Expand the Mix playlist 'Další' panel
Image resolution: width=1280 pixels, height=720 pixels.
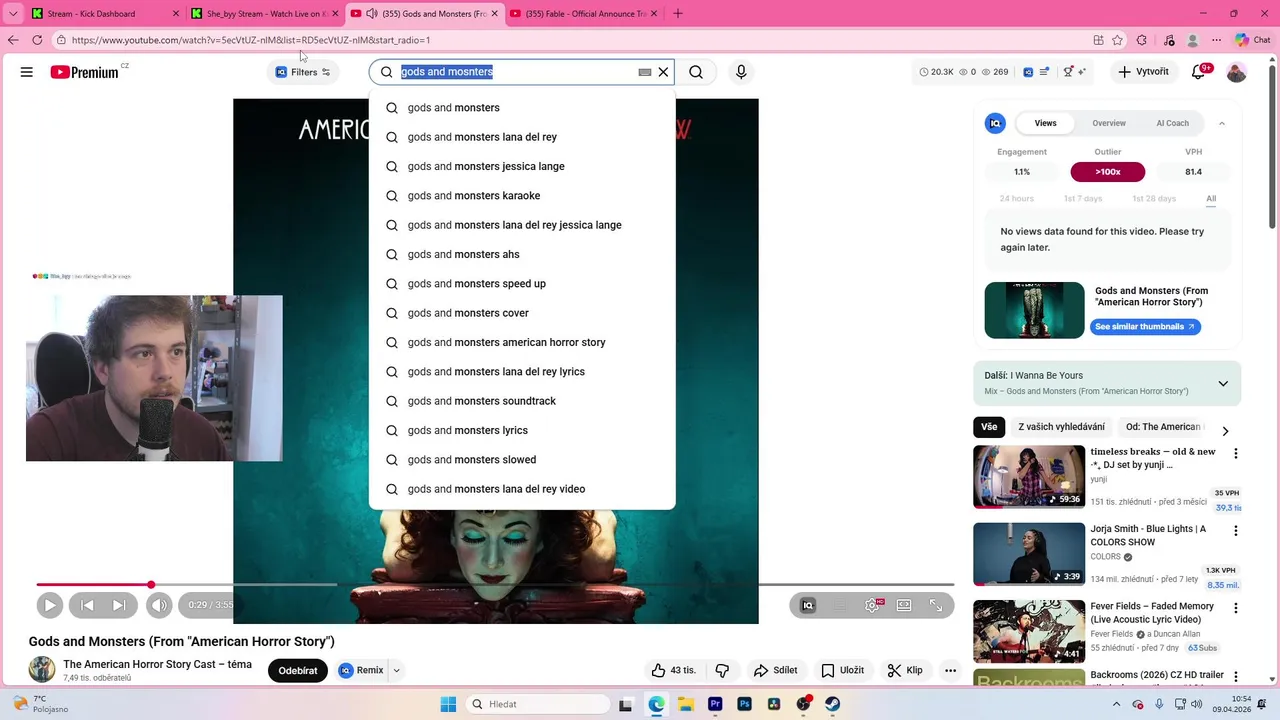click(1223, 384)
